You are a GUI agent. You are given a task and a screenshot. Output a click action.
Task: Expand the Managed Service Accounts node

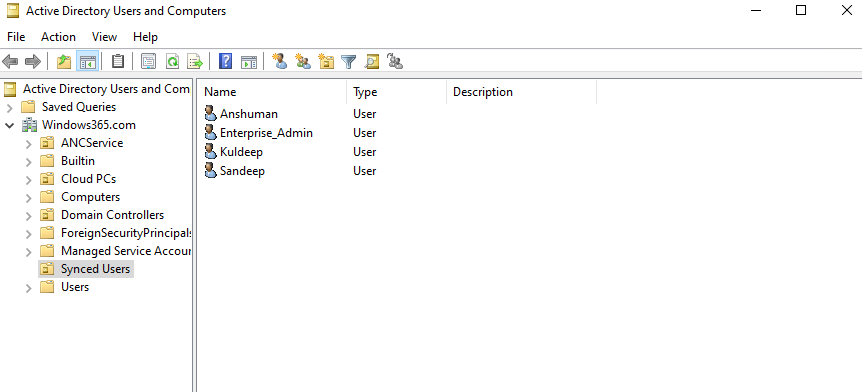click(29, 252)
